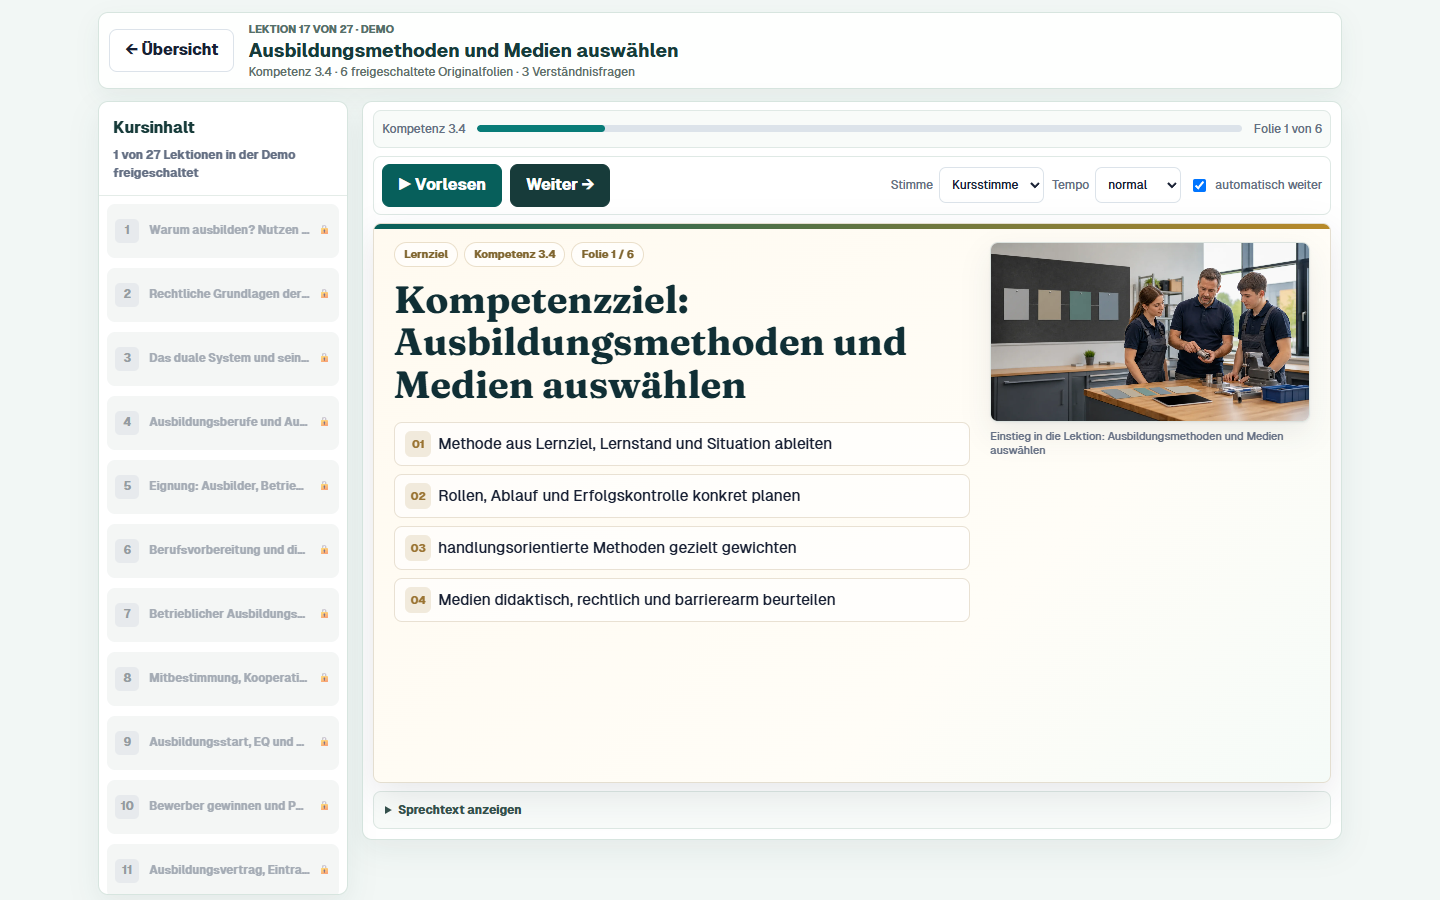Uncheck the automatisch weiter checkbox

(x=1199, y=185)
